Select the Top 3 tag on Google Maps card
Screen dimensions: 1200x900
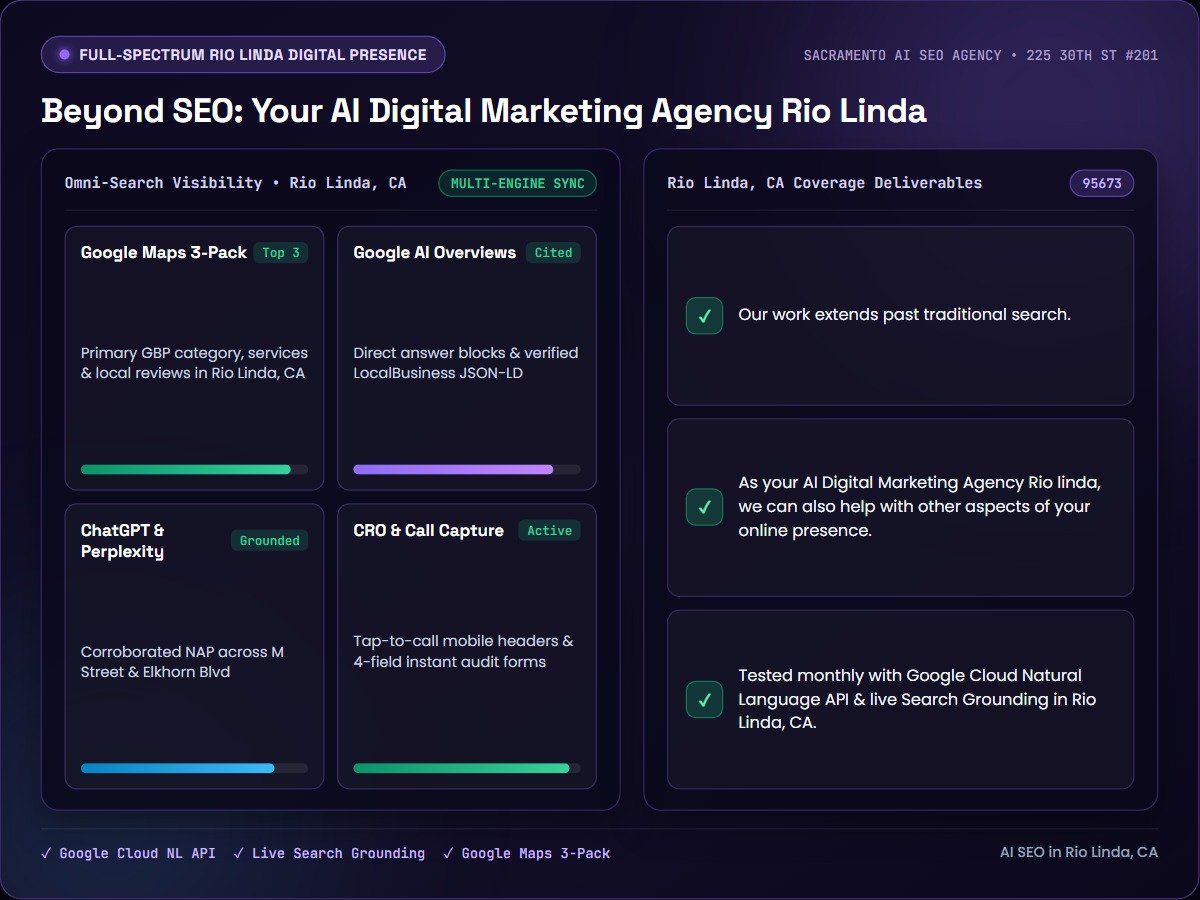point(281,253)
